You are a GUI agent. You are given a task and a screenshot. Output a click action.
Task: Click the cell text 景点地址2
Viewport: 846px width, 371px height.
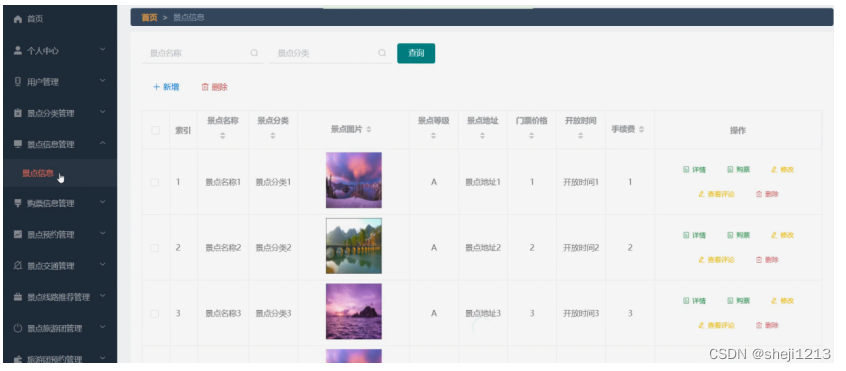tap(483, 248)
